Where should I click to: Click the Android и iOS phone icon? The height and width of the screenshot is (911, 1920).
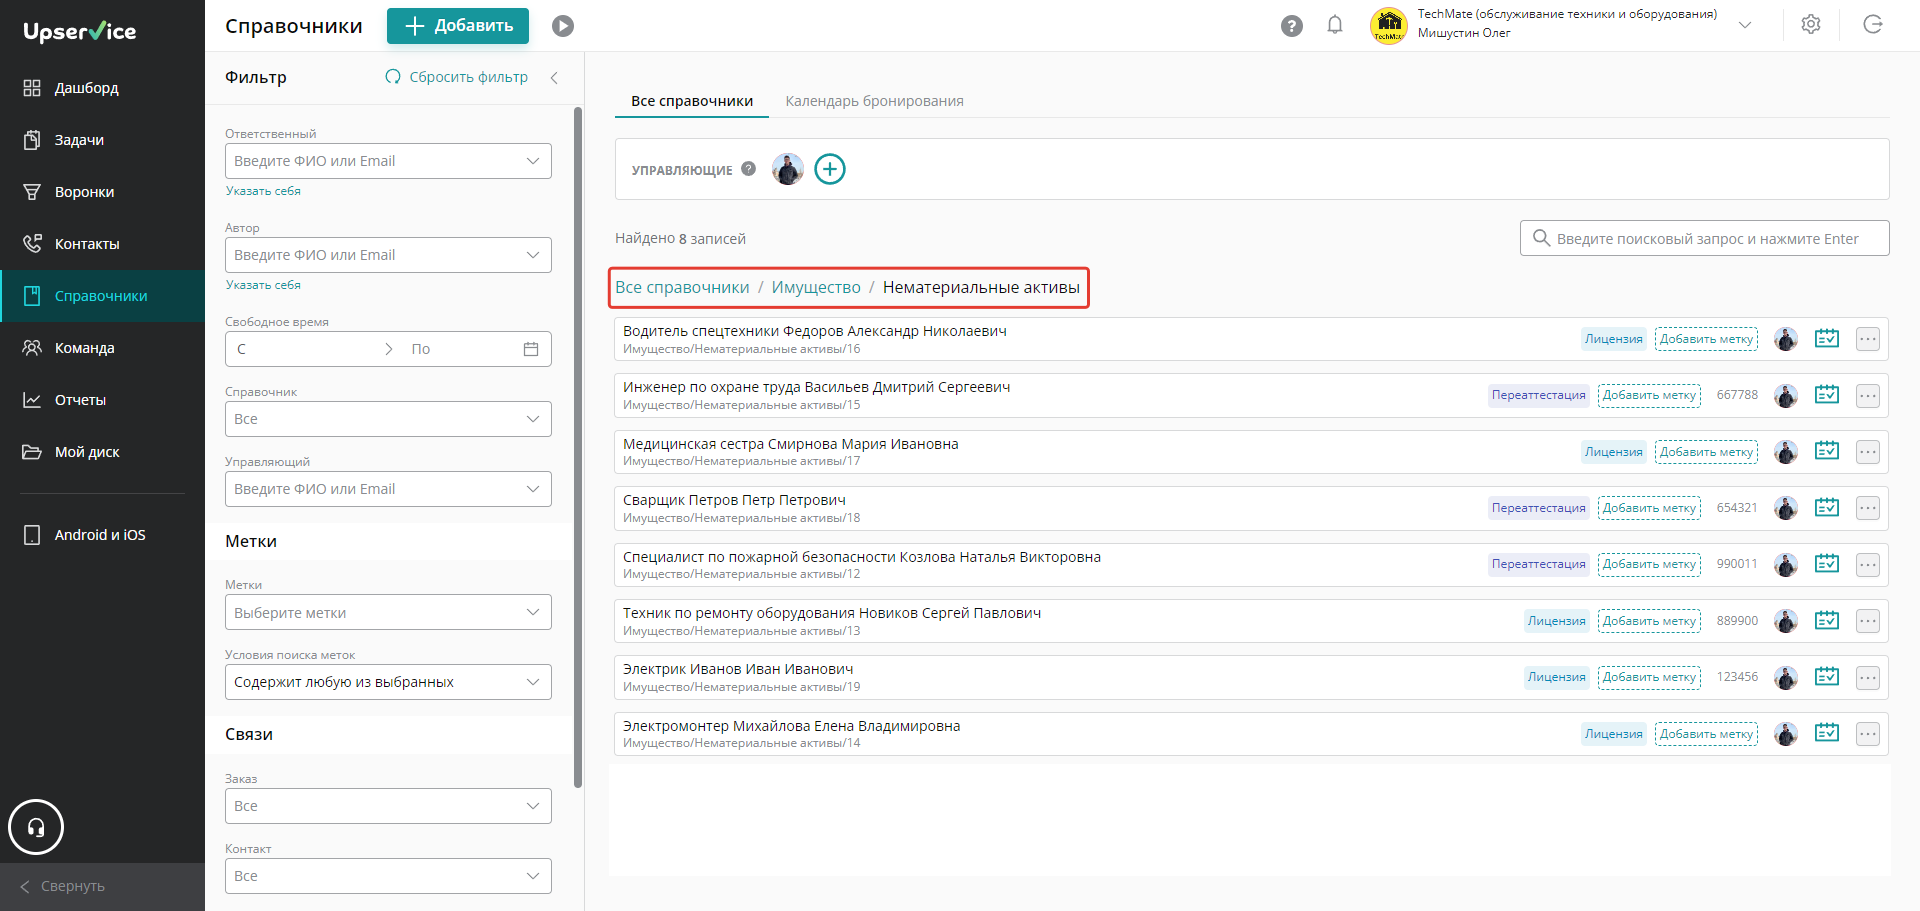32,535
